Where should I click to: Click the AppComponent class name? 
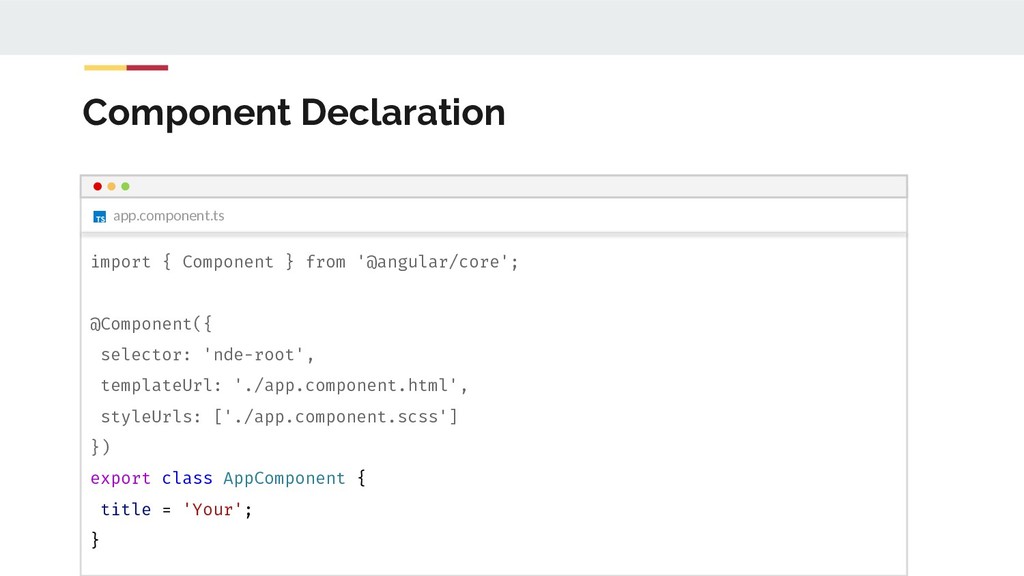tap(284, 478)
